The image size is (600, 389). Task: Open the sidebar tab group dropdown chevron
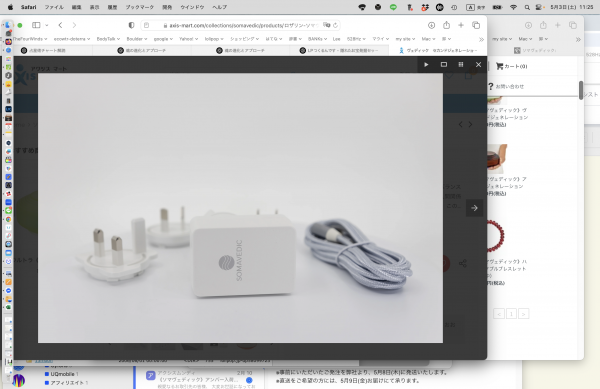[x=47, y=25]
